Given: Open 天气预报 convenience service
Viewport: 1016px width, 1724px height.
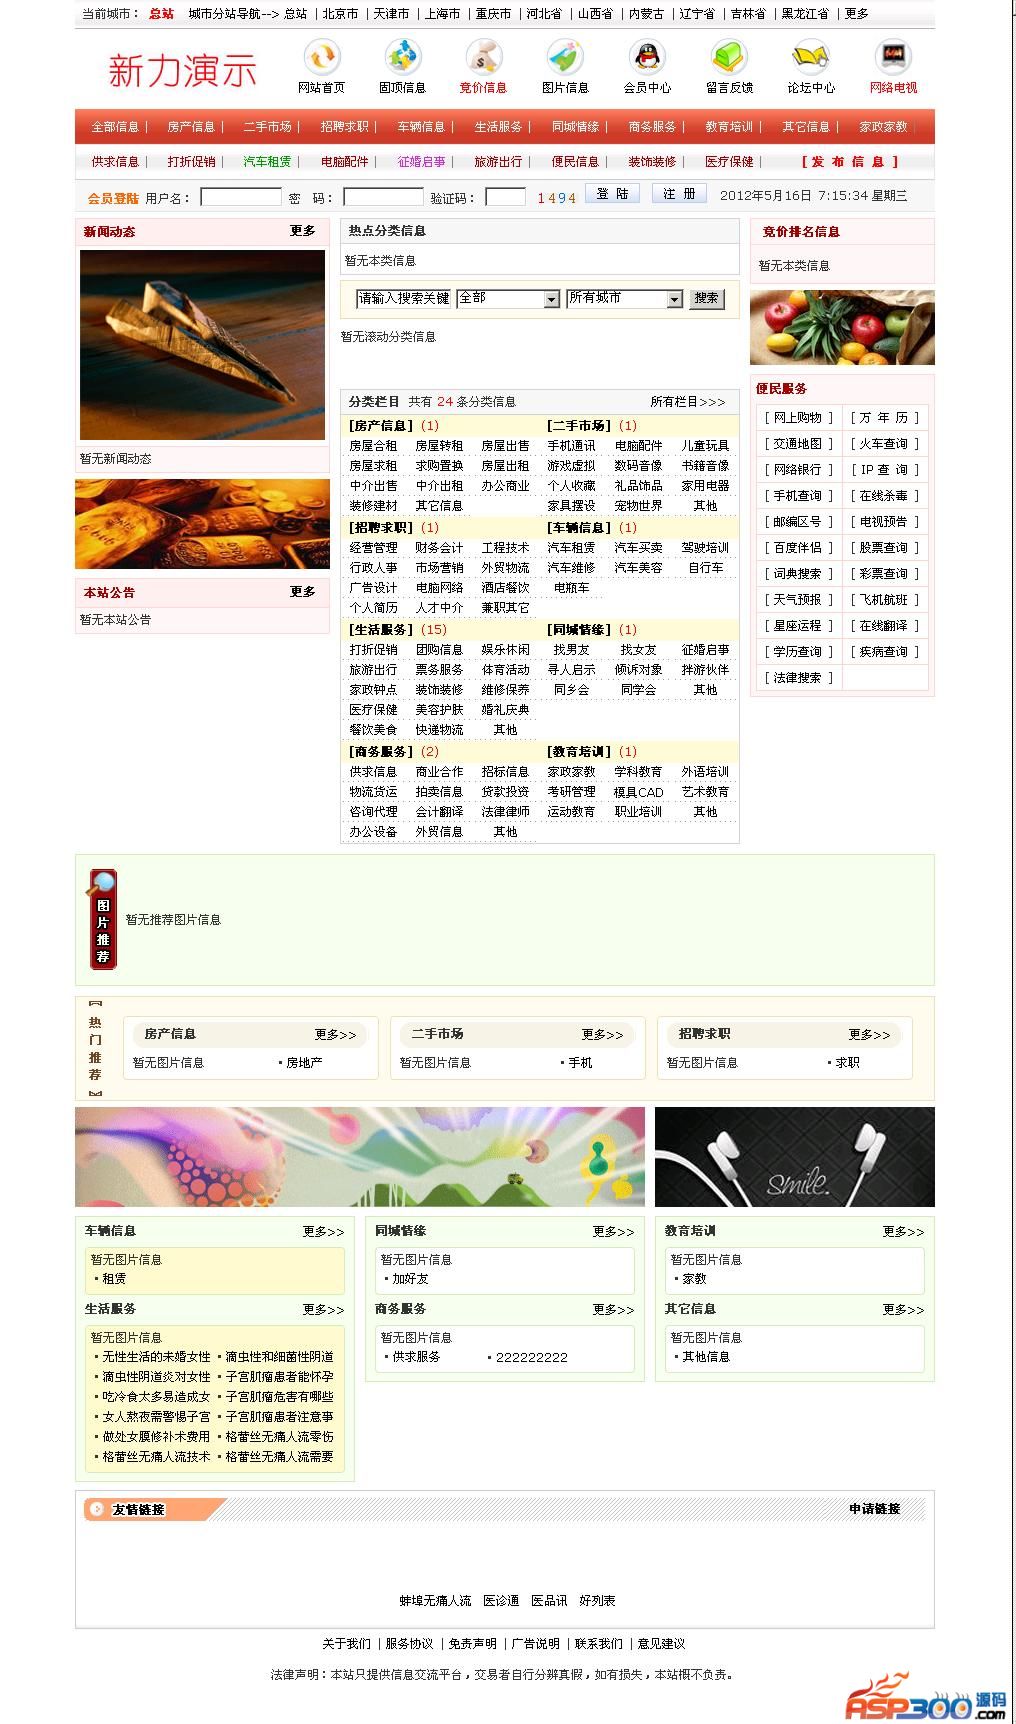Looking at the screenshot, I should [x=798, y=600].
